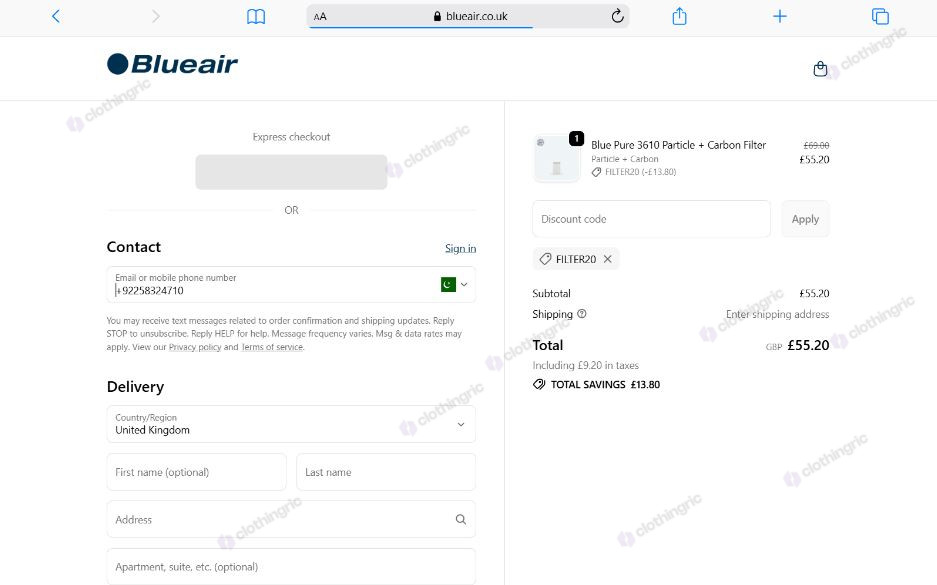Viewport: 937px width, 585px height.
Task: Open the Safari share sheet icon
Action: pos(679,16)
